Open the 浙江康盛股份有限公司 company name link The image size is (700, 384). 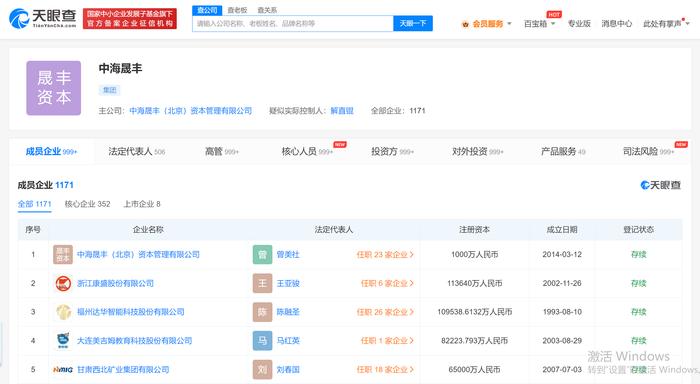tap(115, 283)
